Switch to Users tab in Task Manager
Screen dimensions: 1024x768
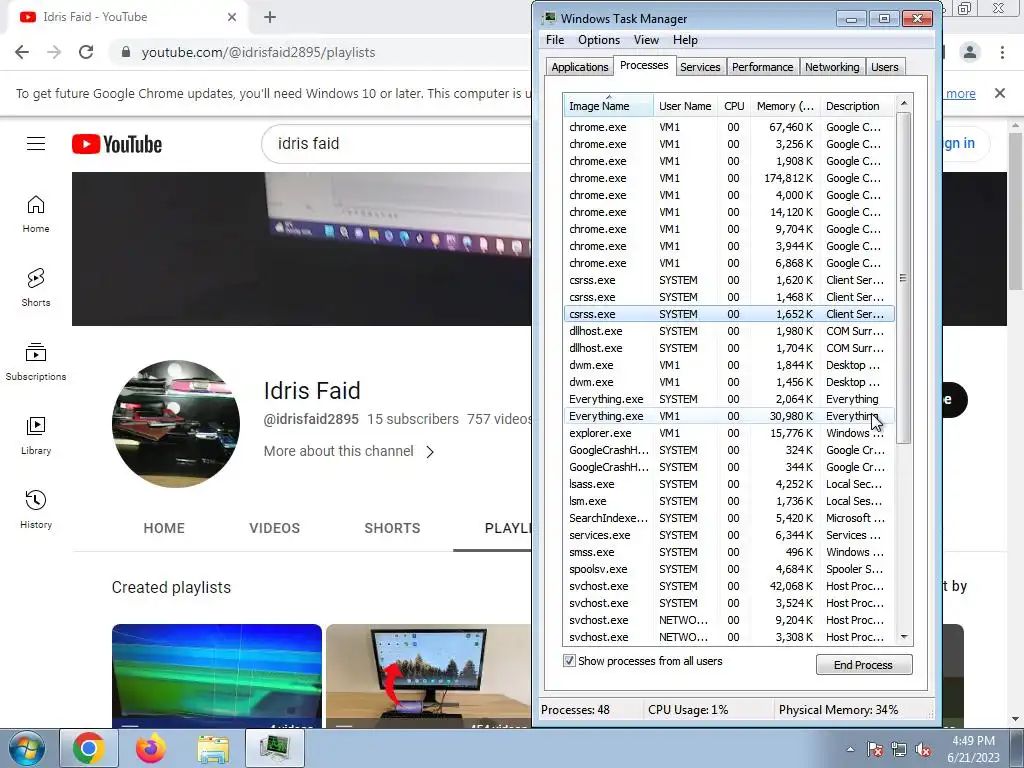click(x=884, y=67)
